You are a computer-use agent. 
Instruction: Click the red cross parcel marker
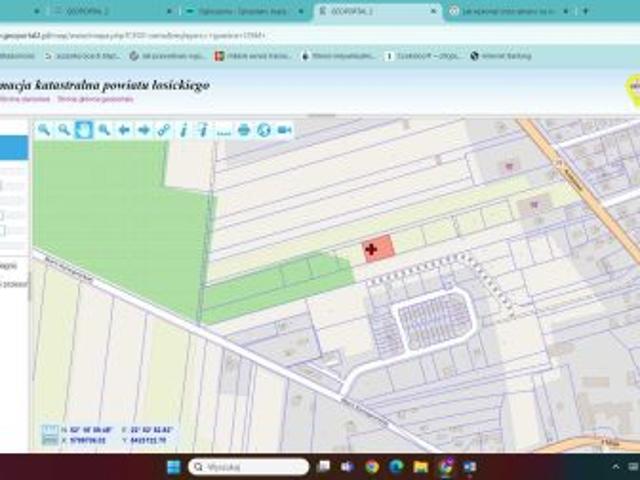(371, 249)
